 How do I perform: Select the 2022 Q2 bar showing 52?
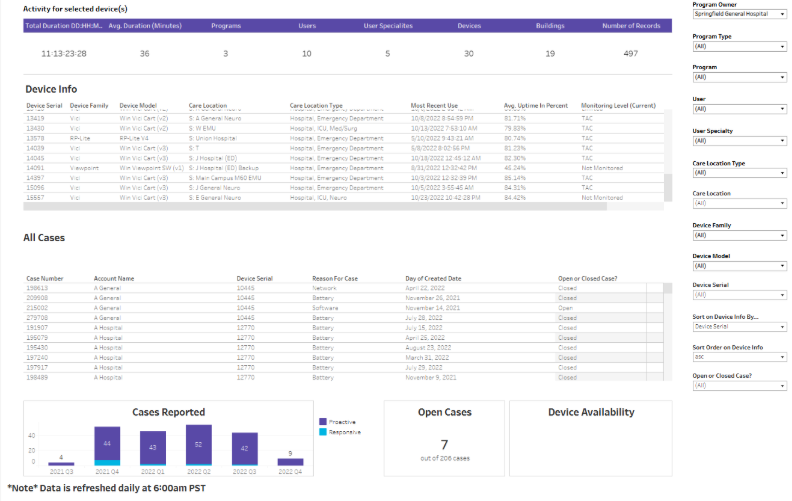click(198, 446)
